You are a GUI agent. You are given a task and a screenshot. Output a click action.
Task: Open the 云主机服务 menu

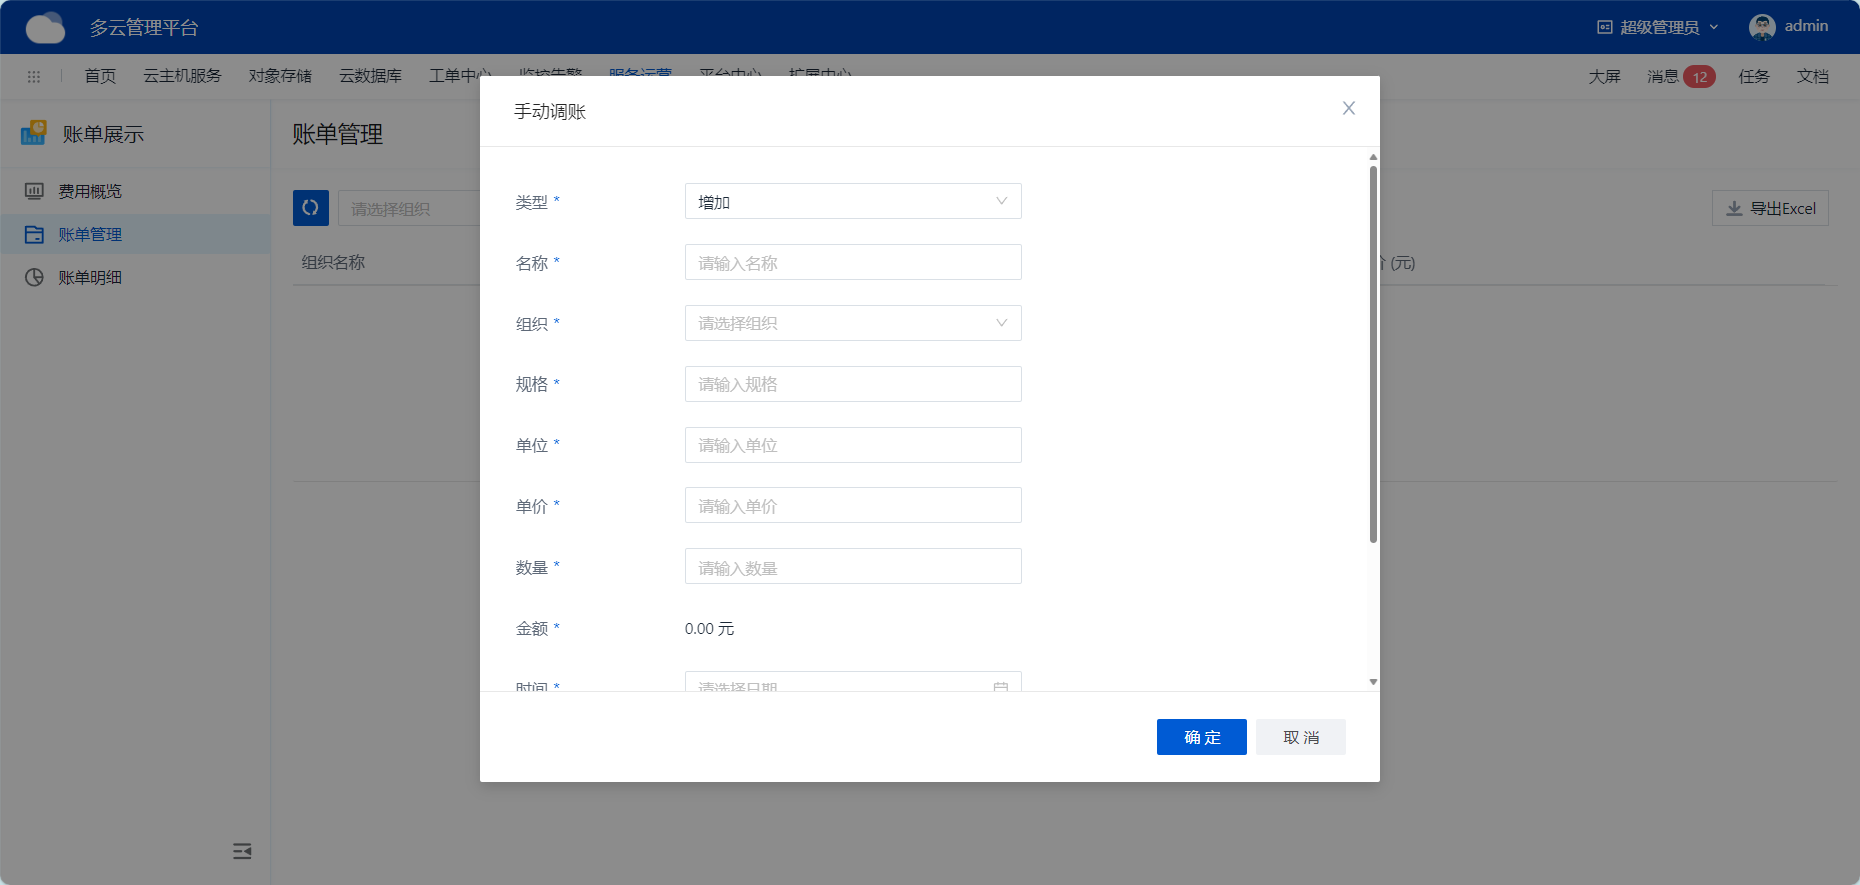[182, 77]
